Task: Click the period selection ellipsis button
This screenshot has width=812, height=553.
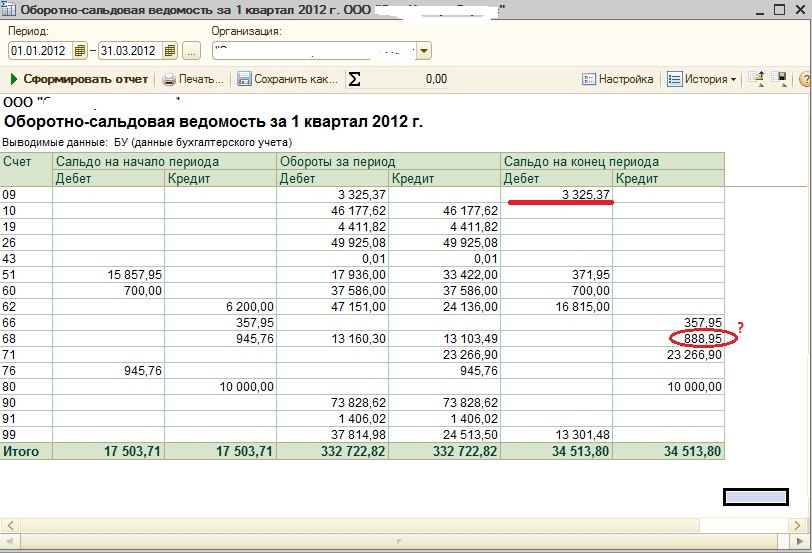Action: tap(192, 51)
